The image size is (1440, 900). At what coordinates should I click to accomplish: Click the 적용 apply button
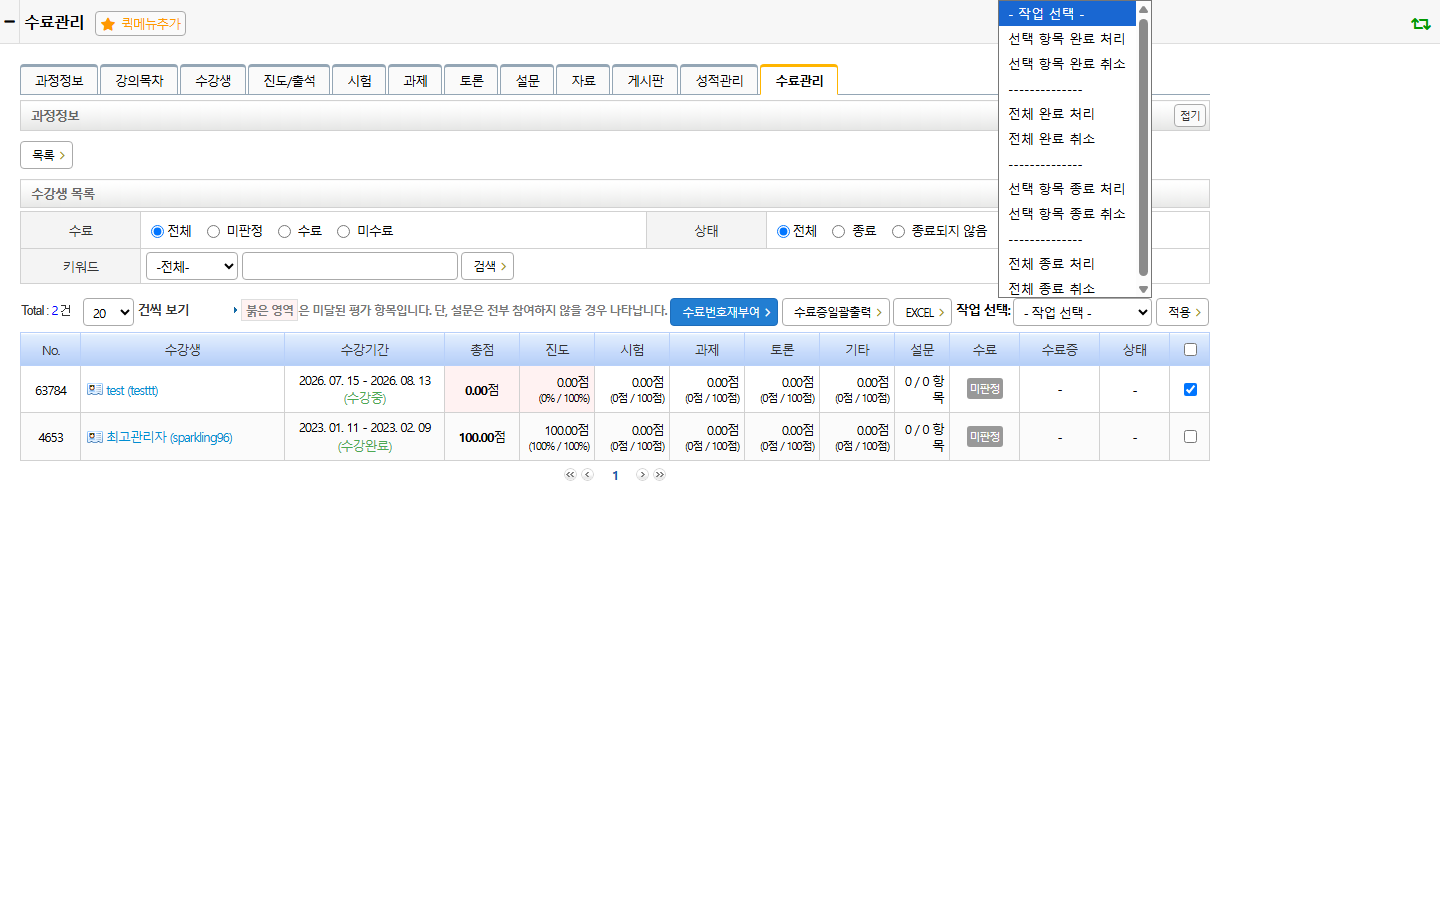point(1183,312)
